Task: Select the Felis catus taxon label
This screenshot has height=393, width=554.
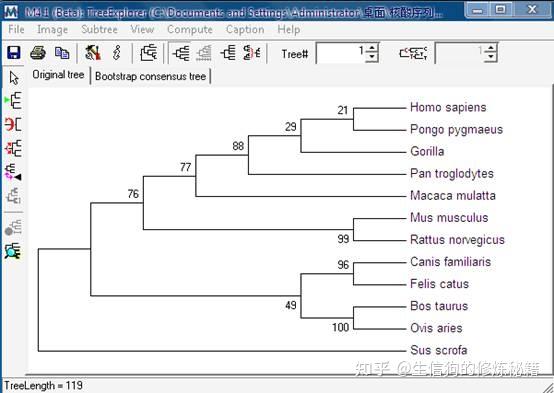Action: (439, 284)
